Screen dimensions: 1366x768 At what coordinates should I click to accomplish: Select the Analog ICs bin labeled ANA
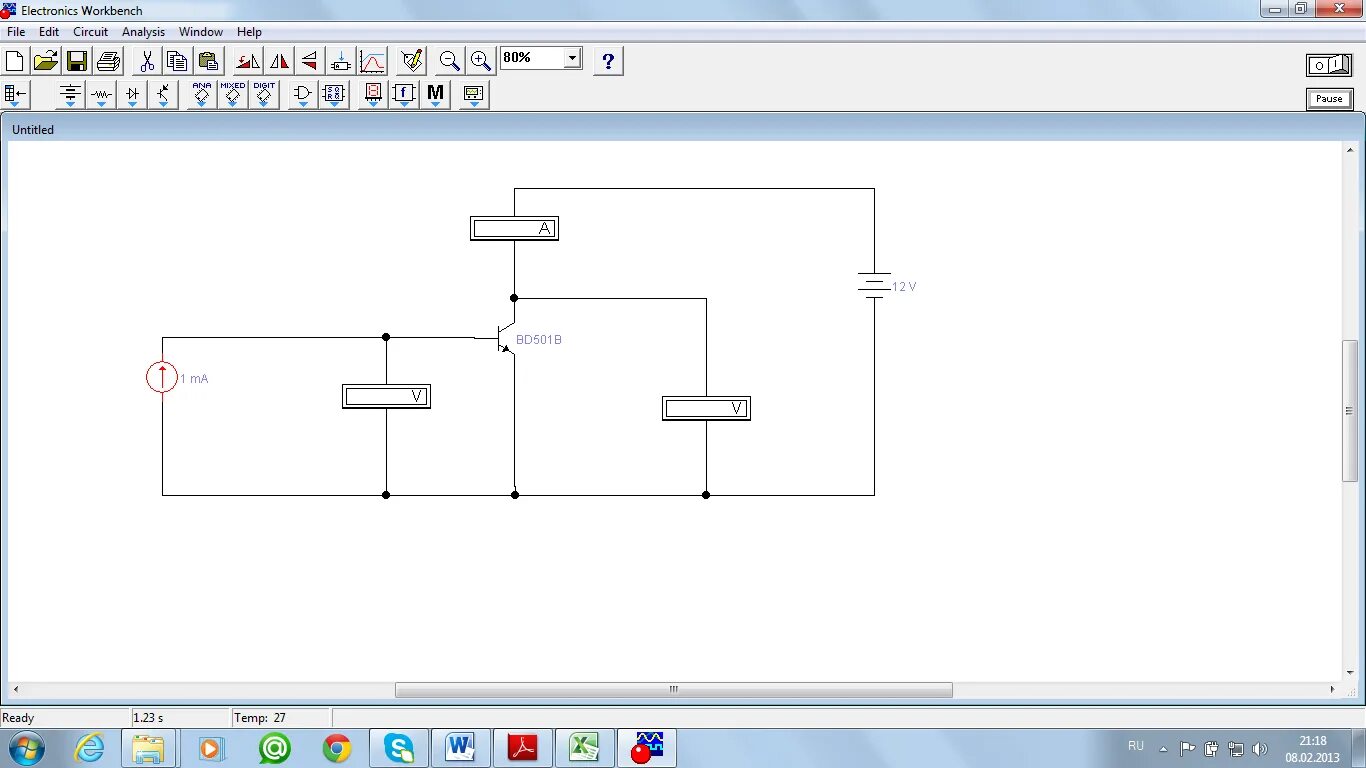(x=201, y=94)
